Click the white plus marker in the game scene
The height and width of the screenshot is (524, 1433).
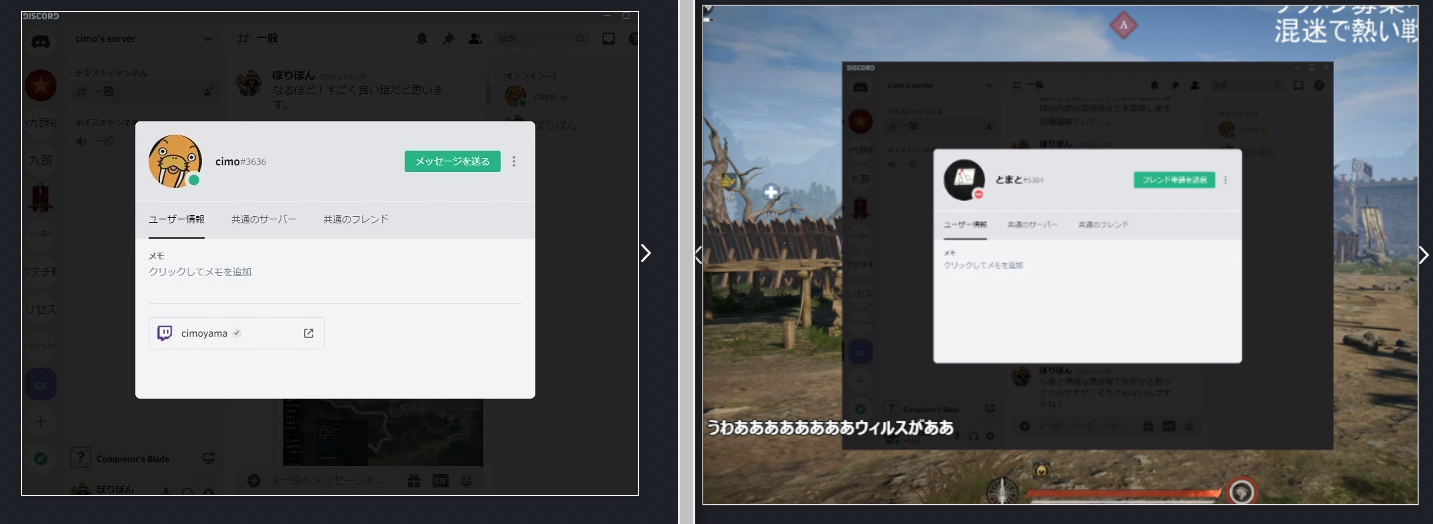click(x=771, y=192)
